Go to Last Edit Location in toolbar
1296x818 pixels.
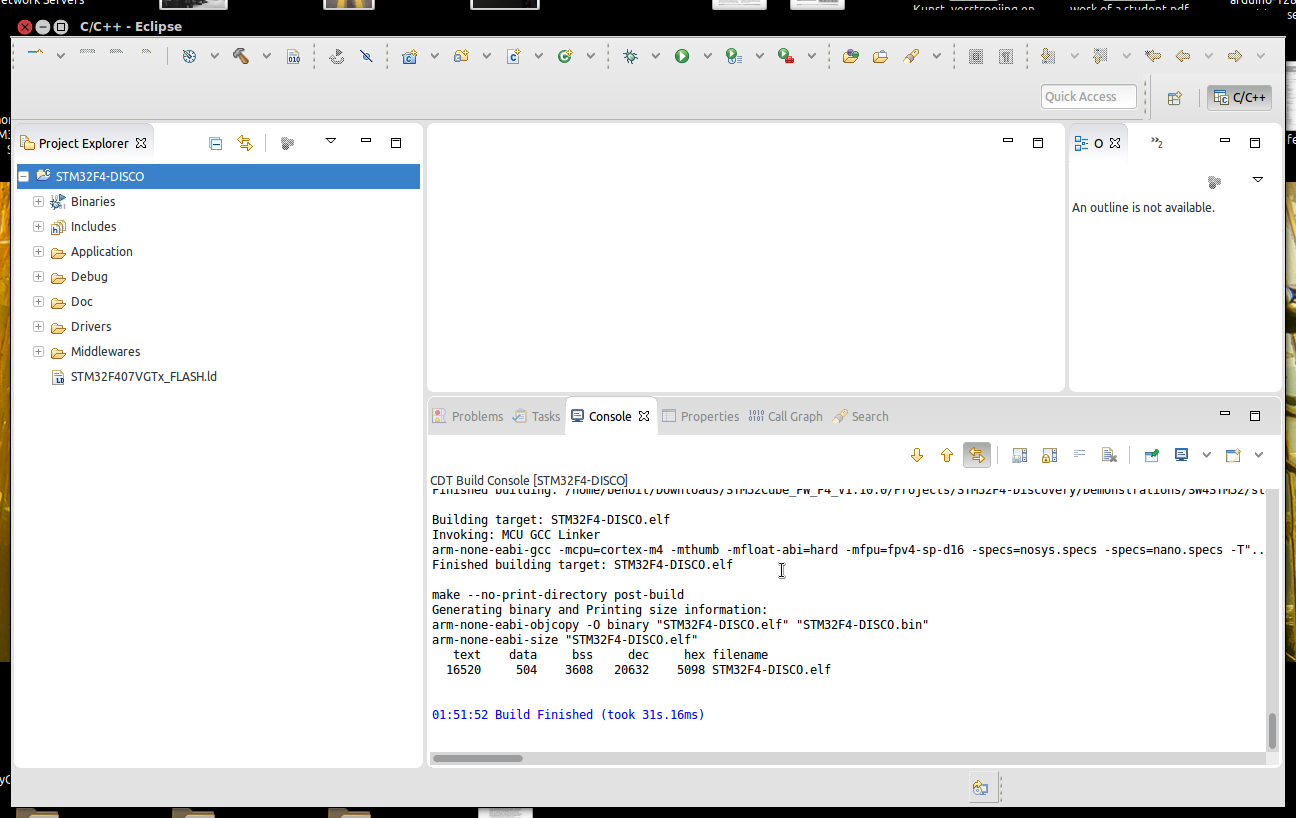pyautogui.click(x=1153, y=56)
